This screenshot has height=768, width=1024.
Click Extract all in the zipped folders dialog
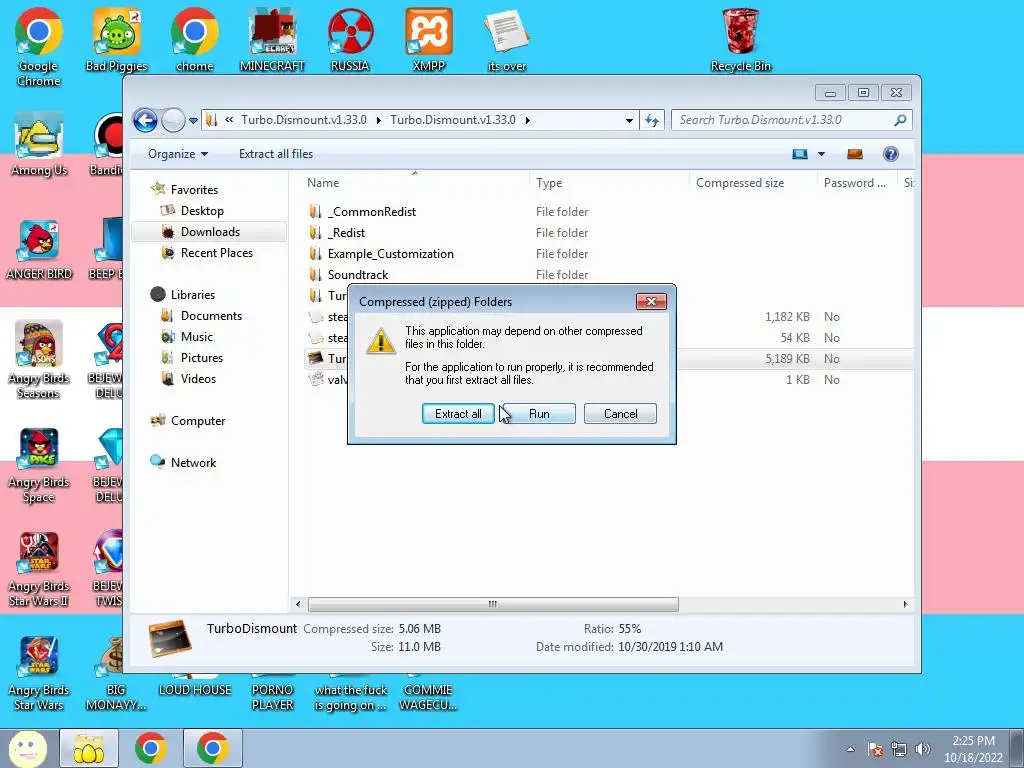[458, 413]
